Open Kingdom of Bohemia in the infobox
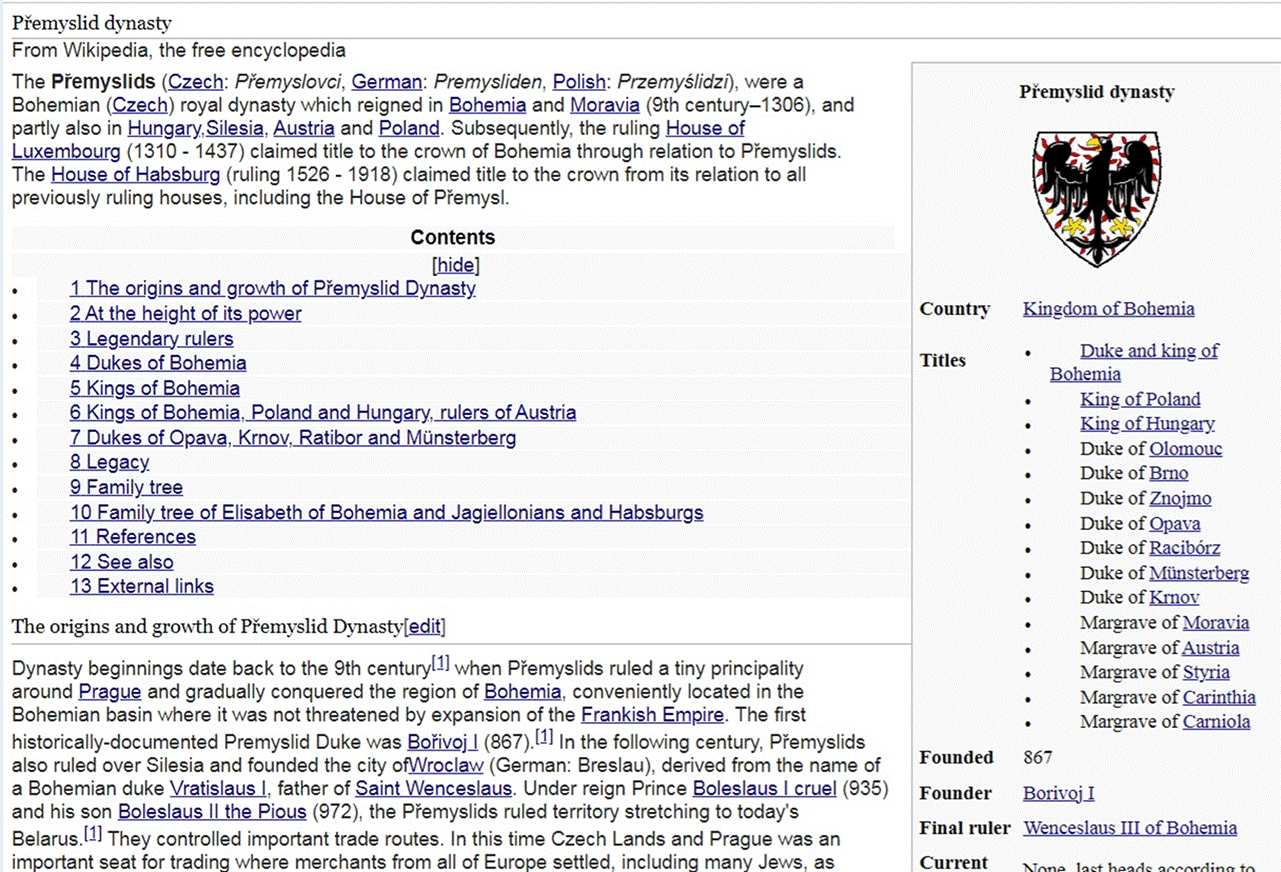 point(1108,308)
